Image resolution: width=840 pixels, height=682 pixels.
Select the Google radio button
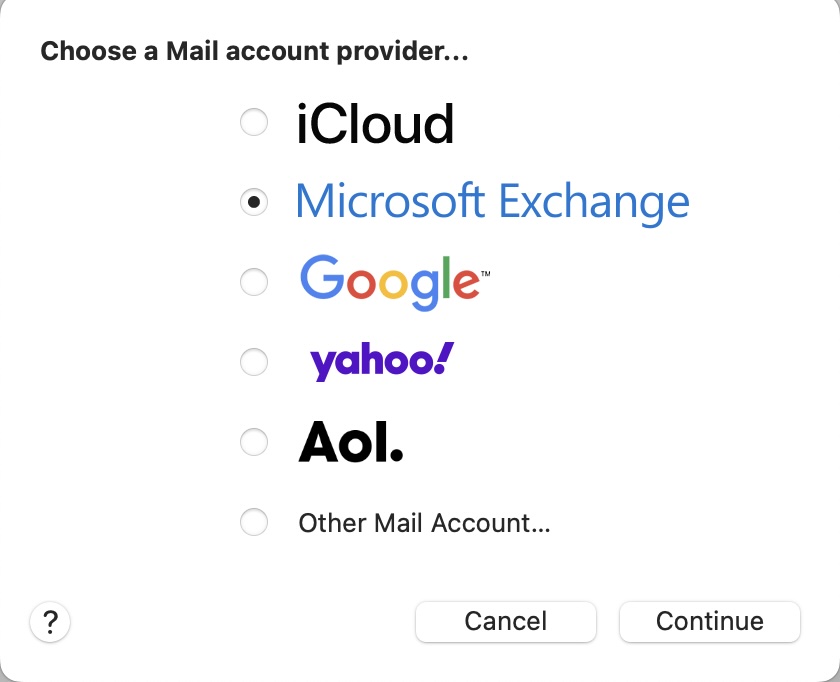tap(254, 282)
